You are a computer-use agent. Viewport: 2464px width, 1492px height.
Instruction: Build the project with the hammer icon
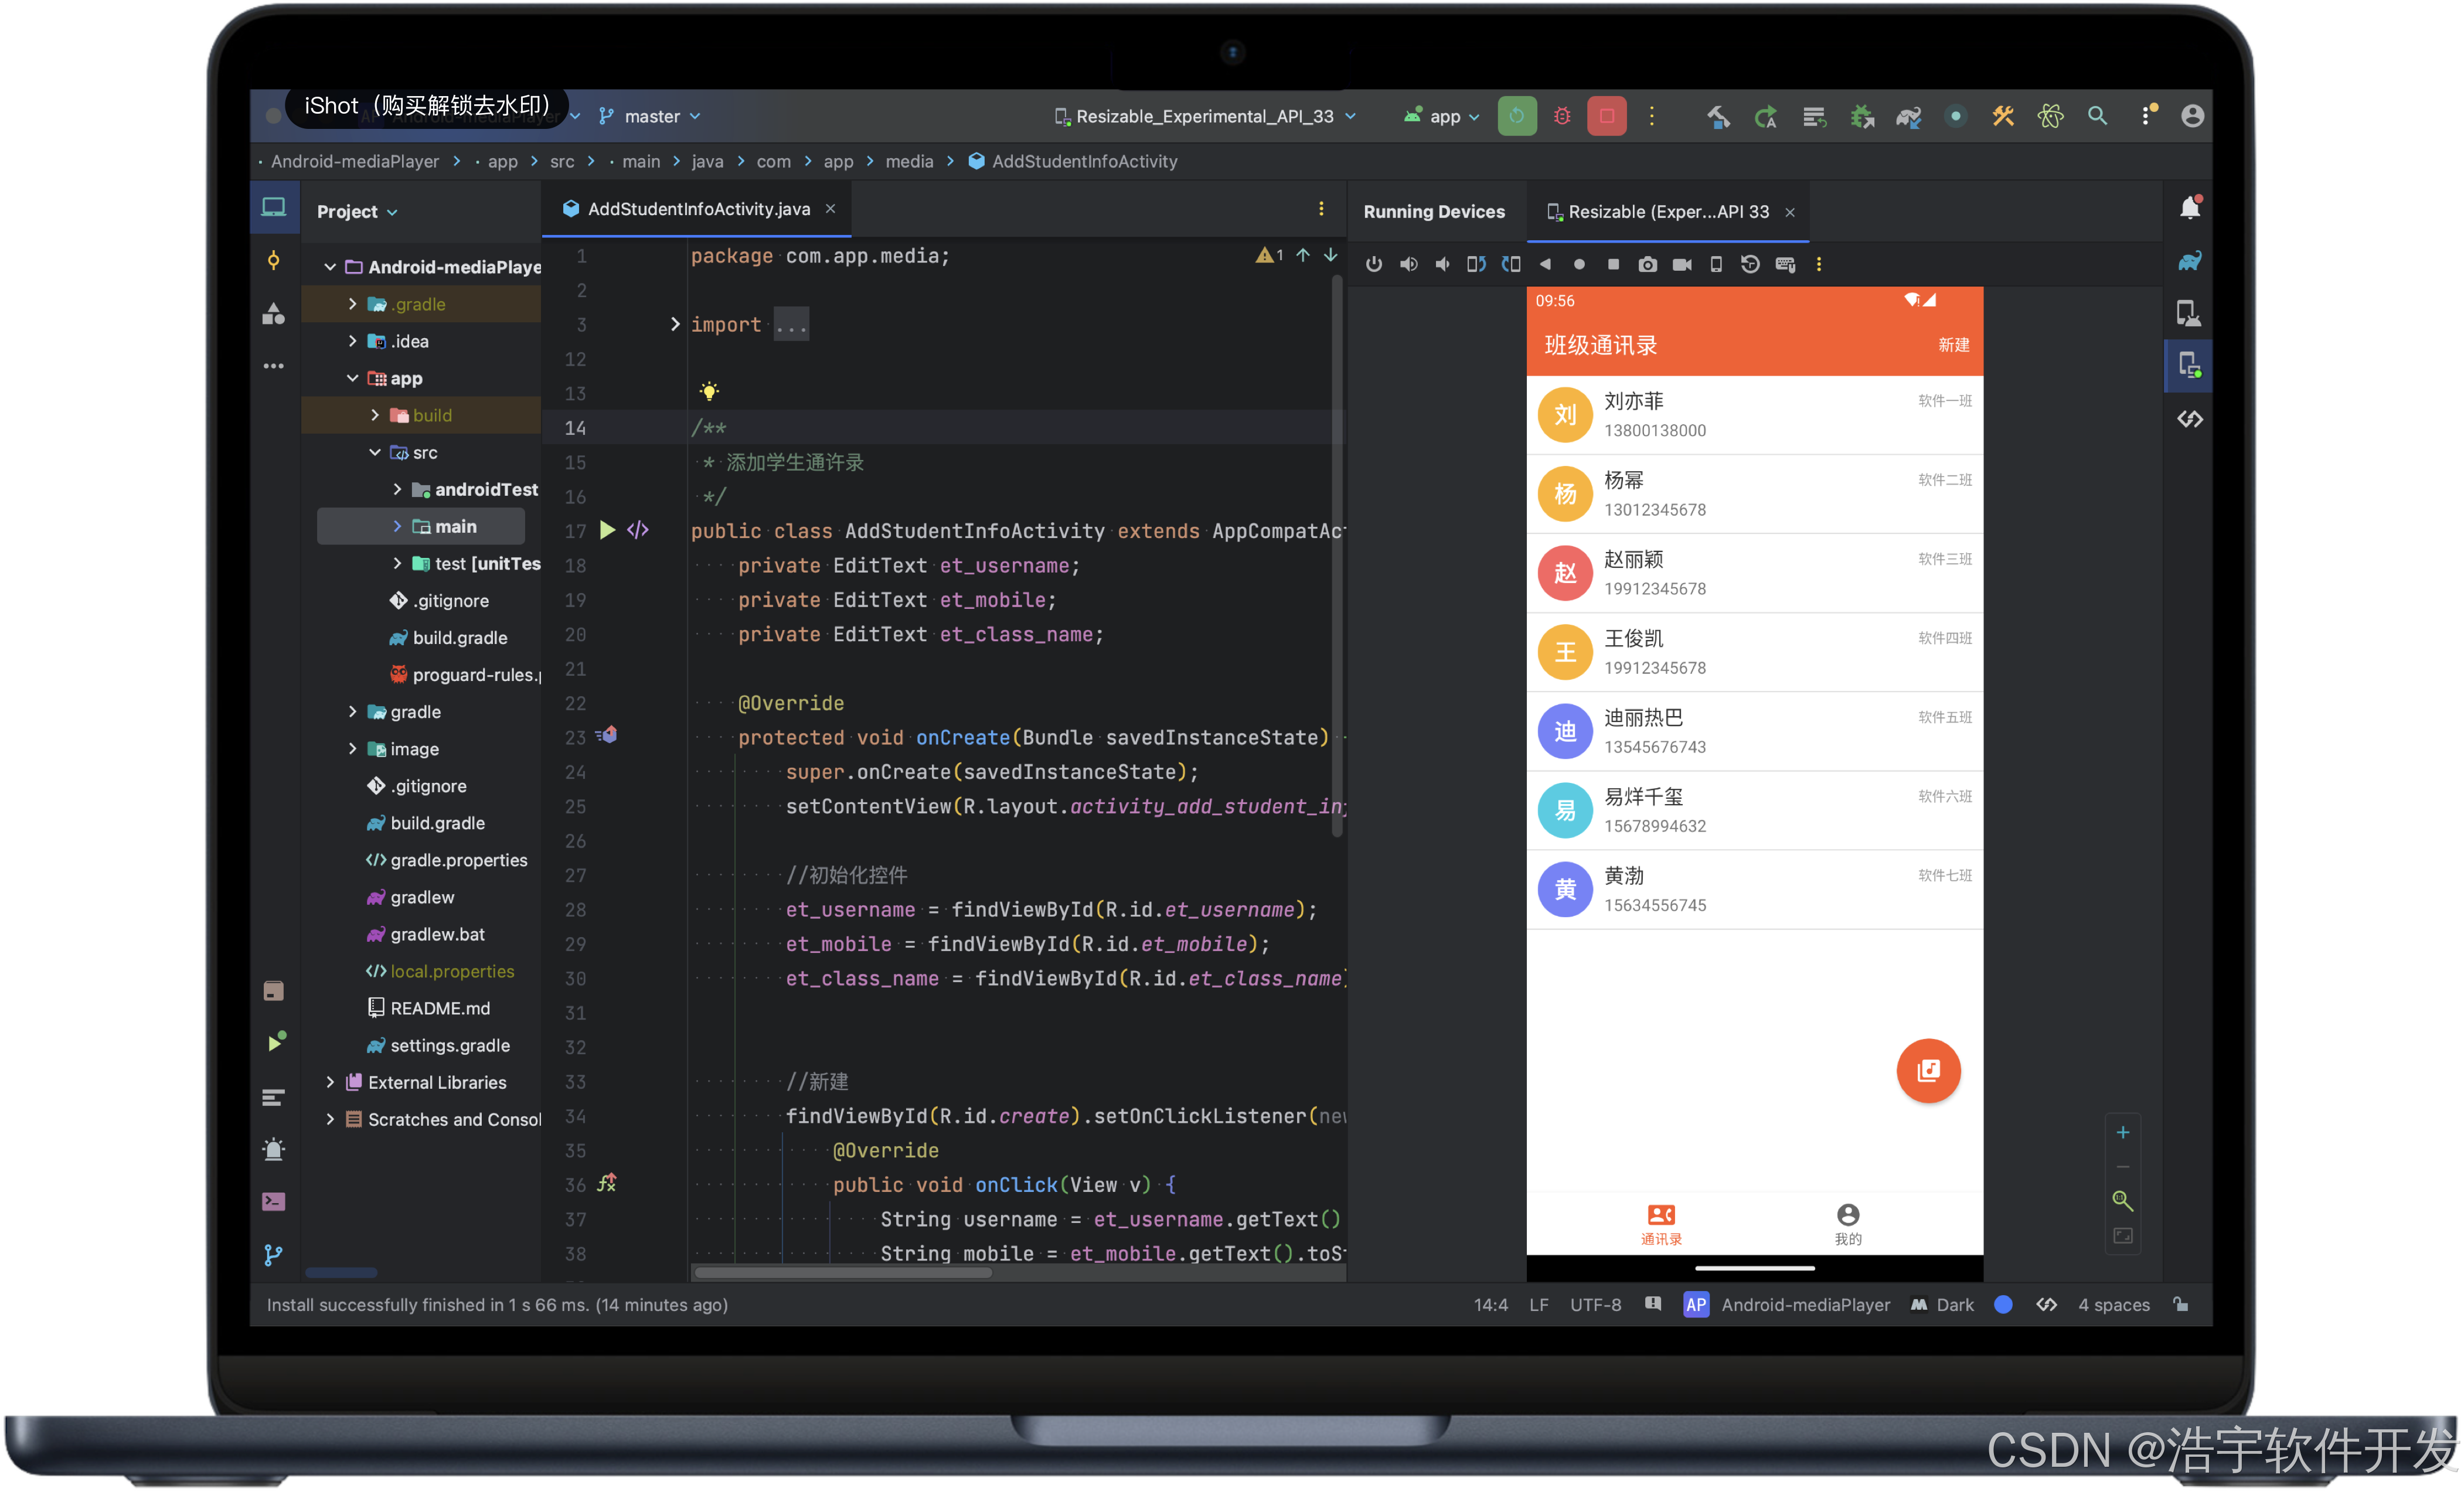pyautogui.click(x=1718, y=116)
